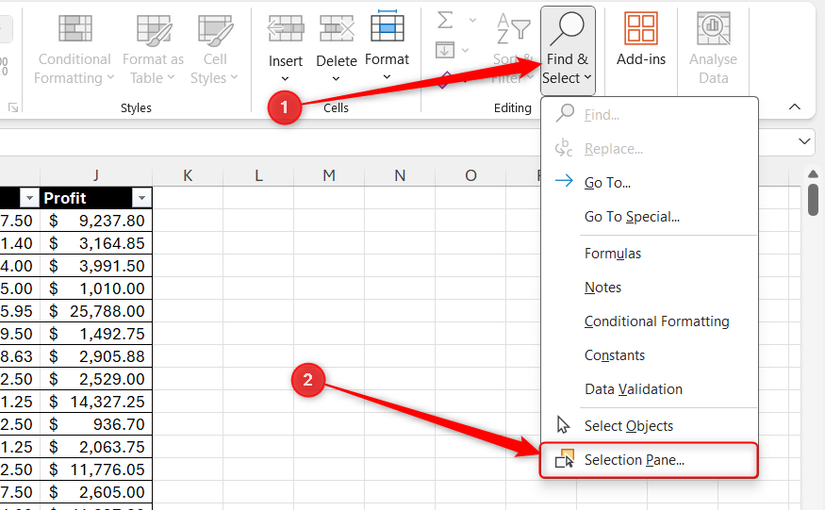Click the Profit header cell

[x=96, y=198]
